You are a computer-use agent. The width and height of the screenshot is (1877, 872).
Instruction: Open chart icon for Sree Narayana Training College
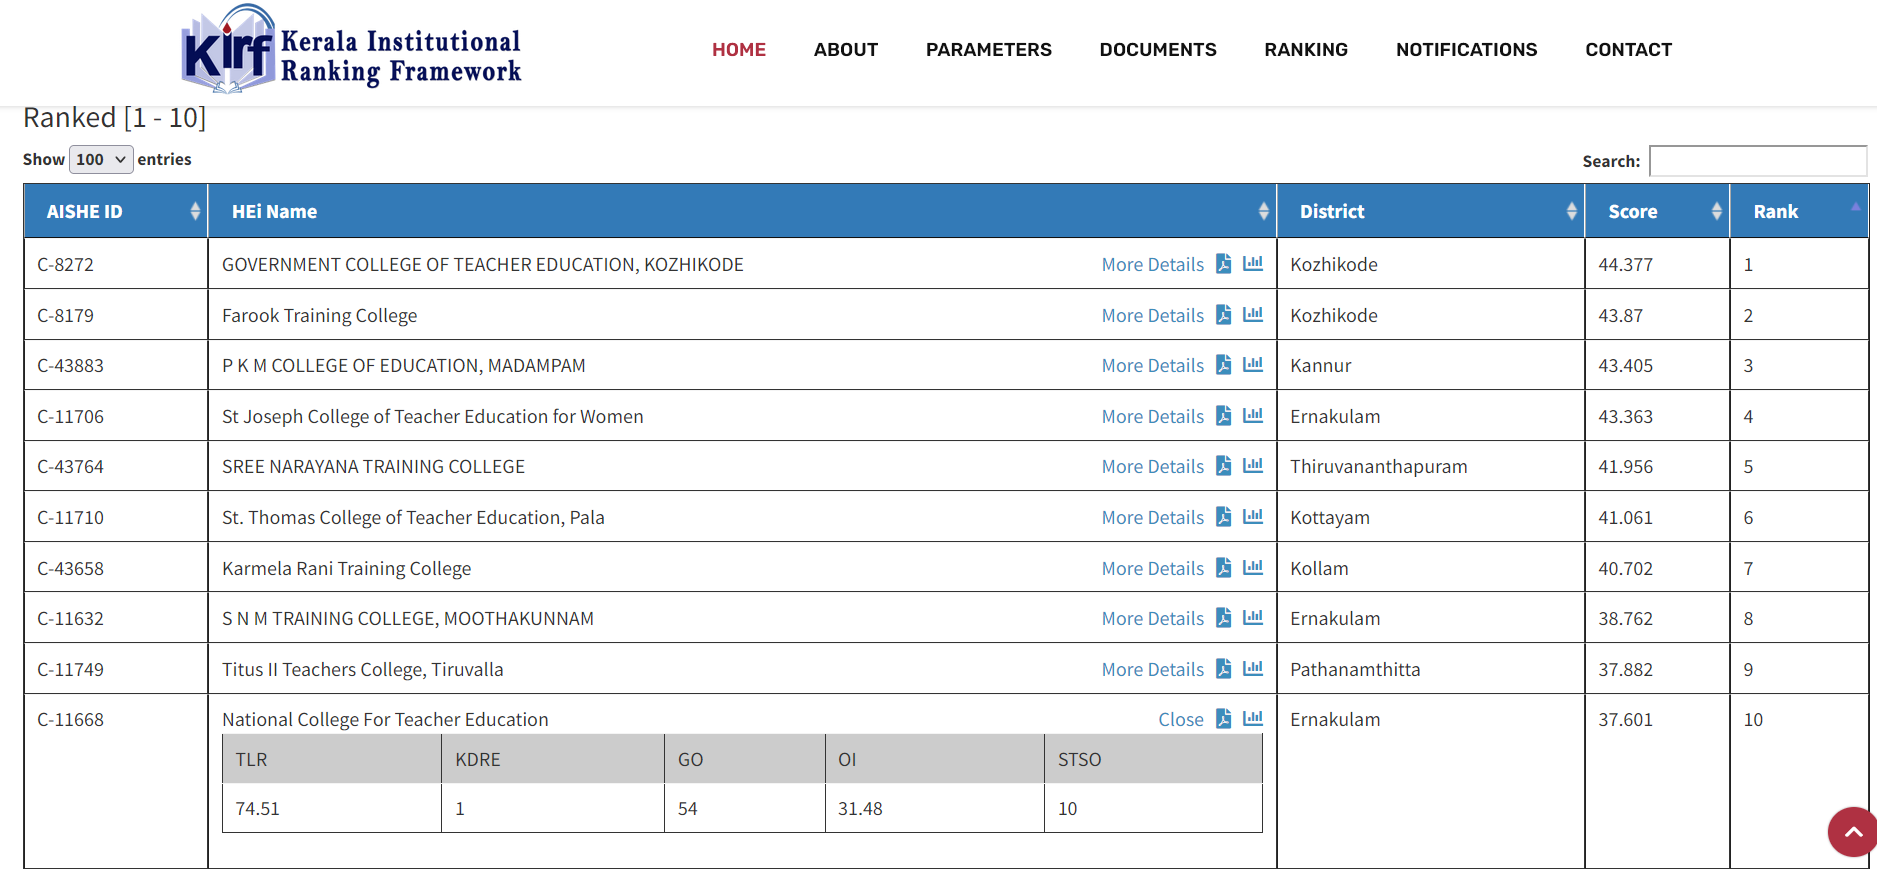coord(1253,465)
